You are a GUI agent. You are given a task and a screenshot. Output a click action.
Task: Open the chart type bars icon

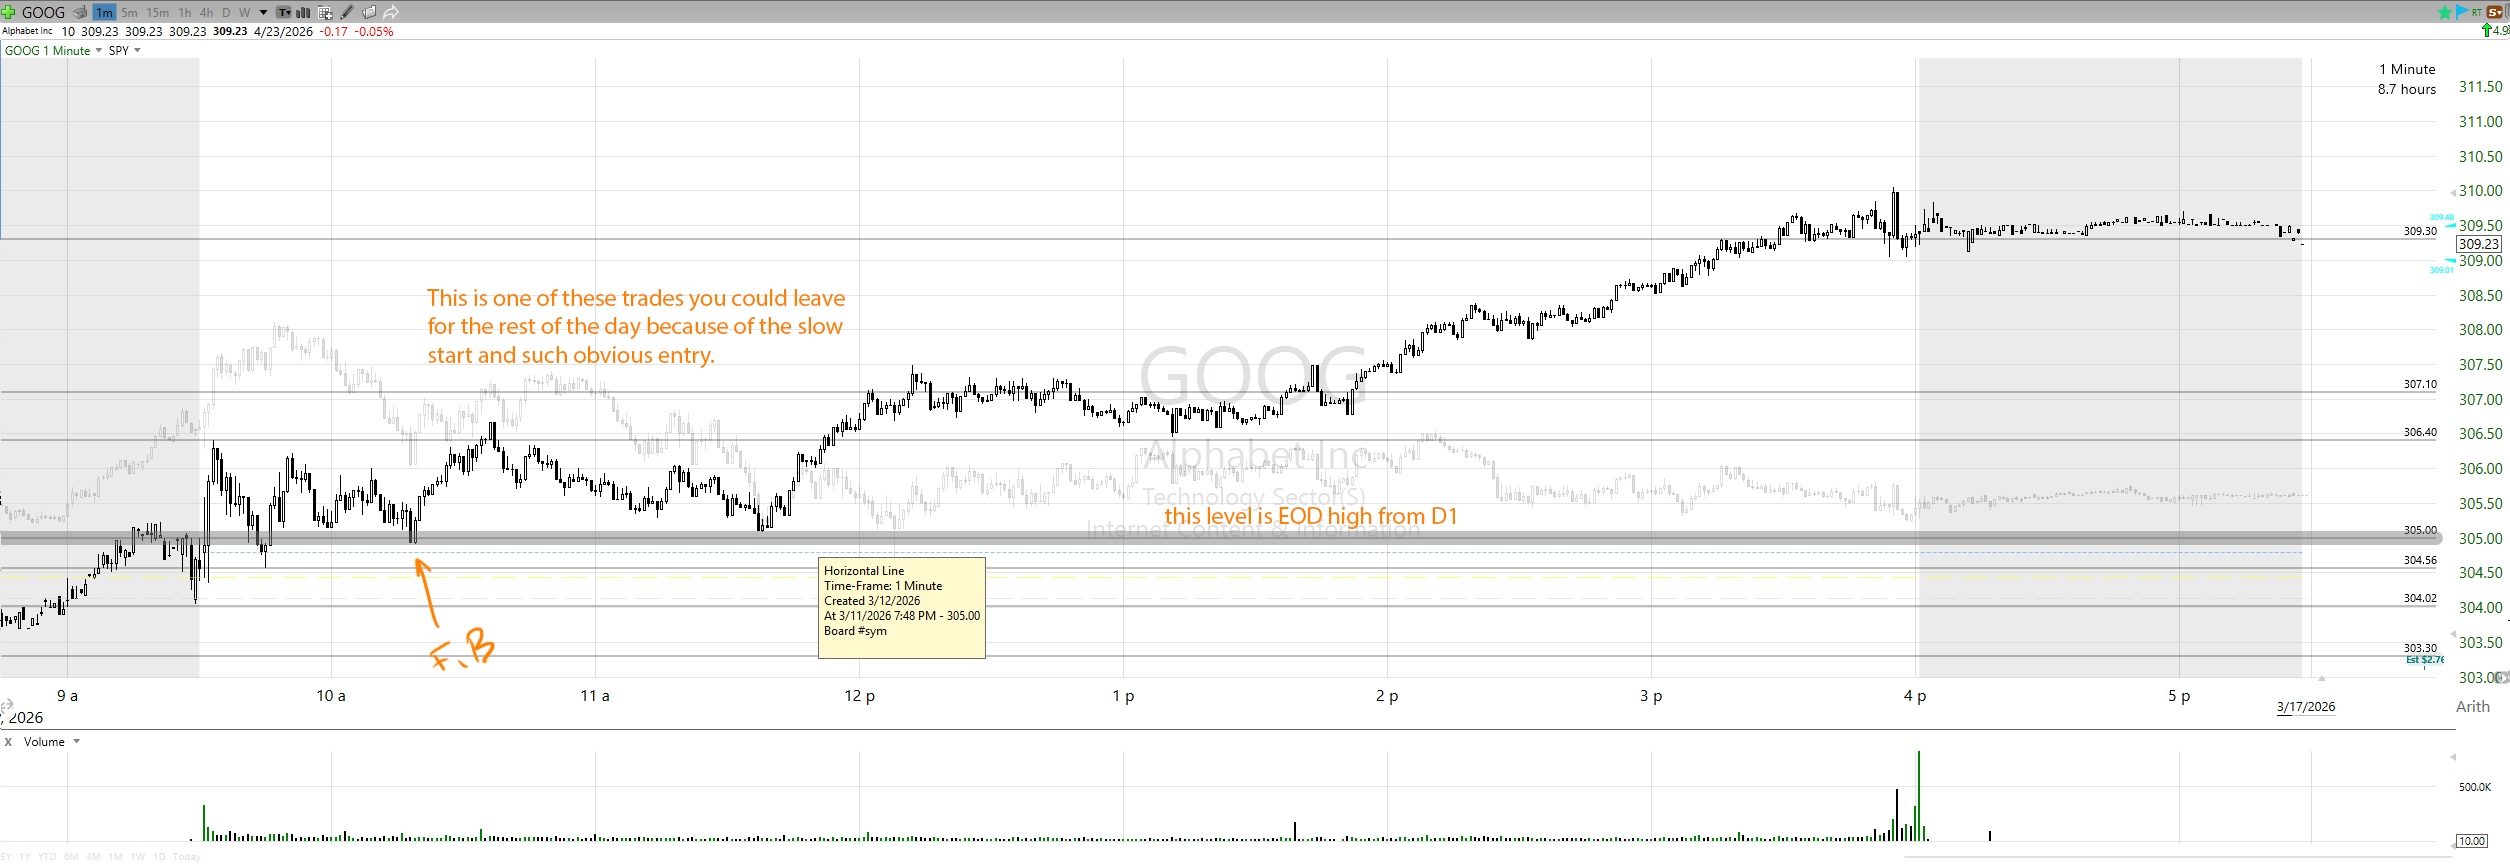click(303, 13)
